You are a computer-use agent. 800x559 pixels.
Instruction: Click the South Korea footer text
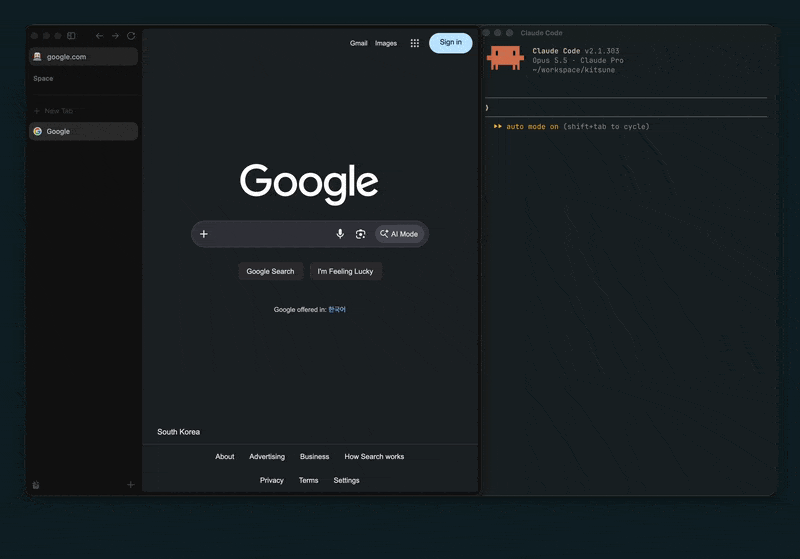coord(179,432)
